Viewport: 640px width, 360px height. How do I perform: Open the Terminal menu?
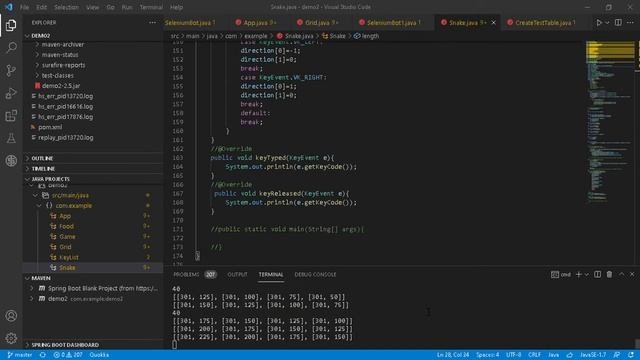tap(151, 7)
